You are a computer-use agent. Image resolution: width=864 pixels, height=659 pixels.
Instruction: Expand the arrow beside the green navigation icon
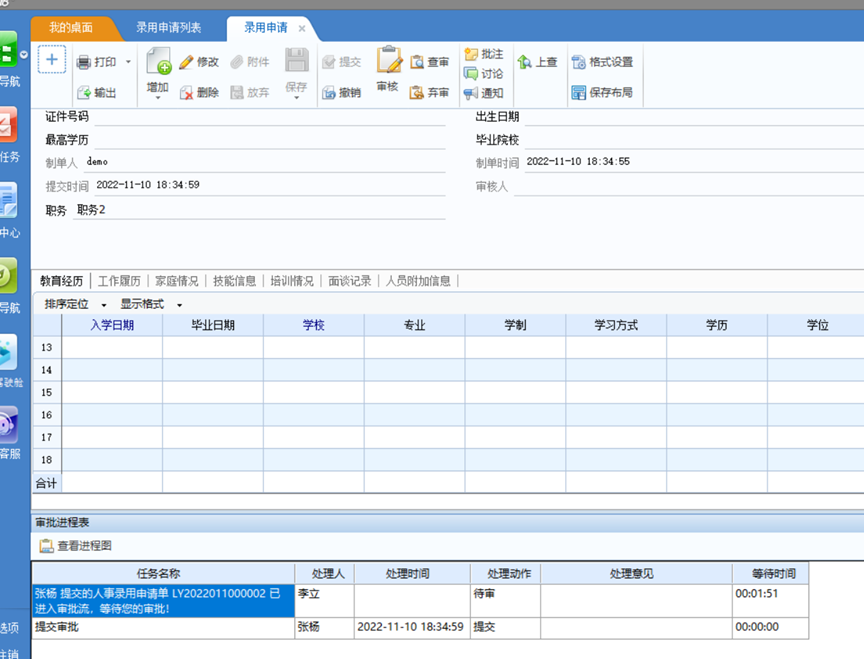point(24,55)
